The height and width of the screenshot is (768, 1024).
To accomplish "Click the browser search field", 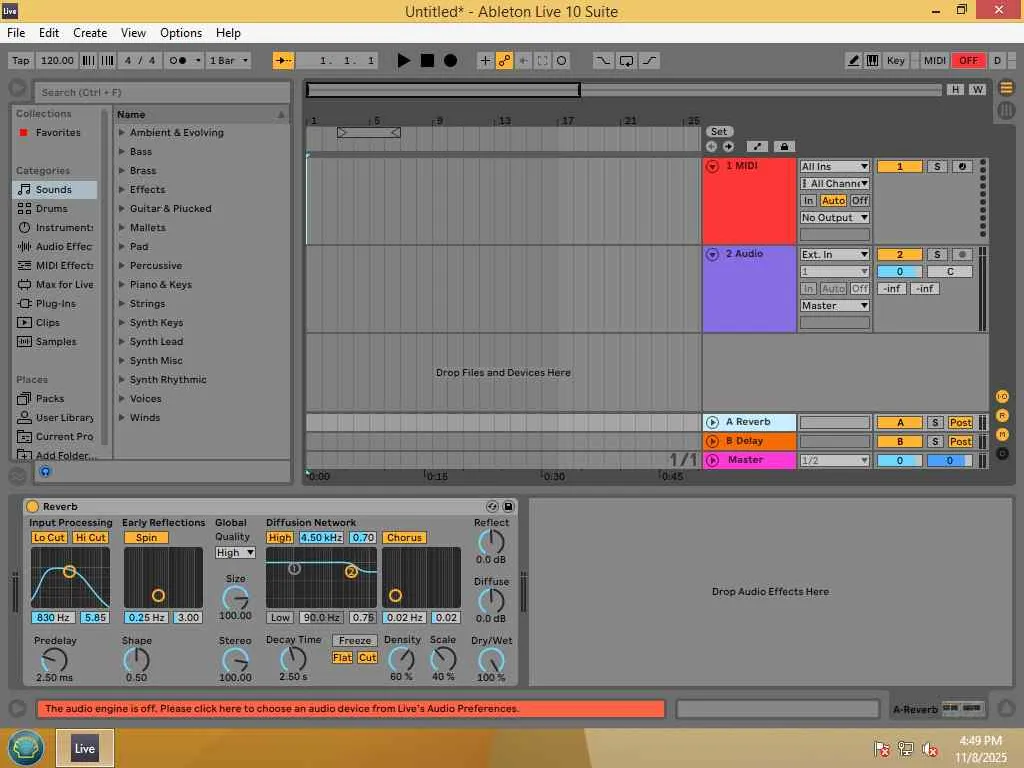I will tap(162, 92).
